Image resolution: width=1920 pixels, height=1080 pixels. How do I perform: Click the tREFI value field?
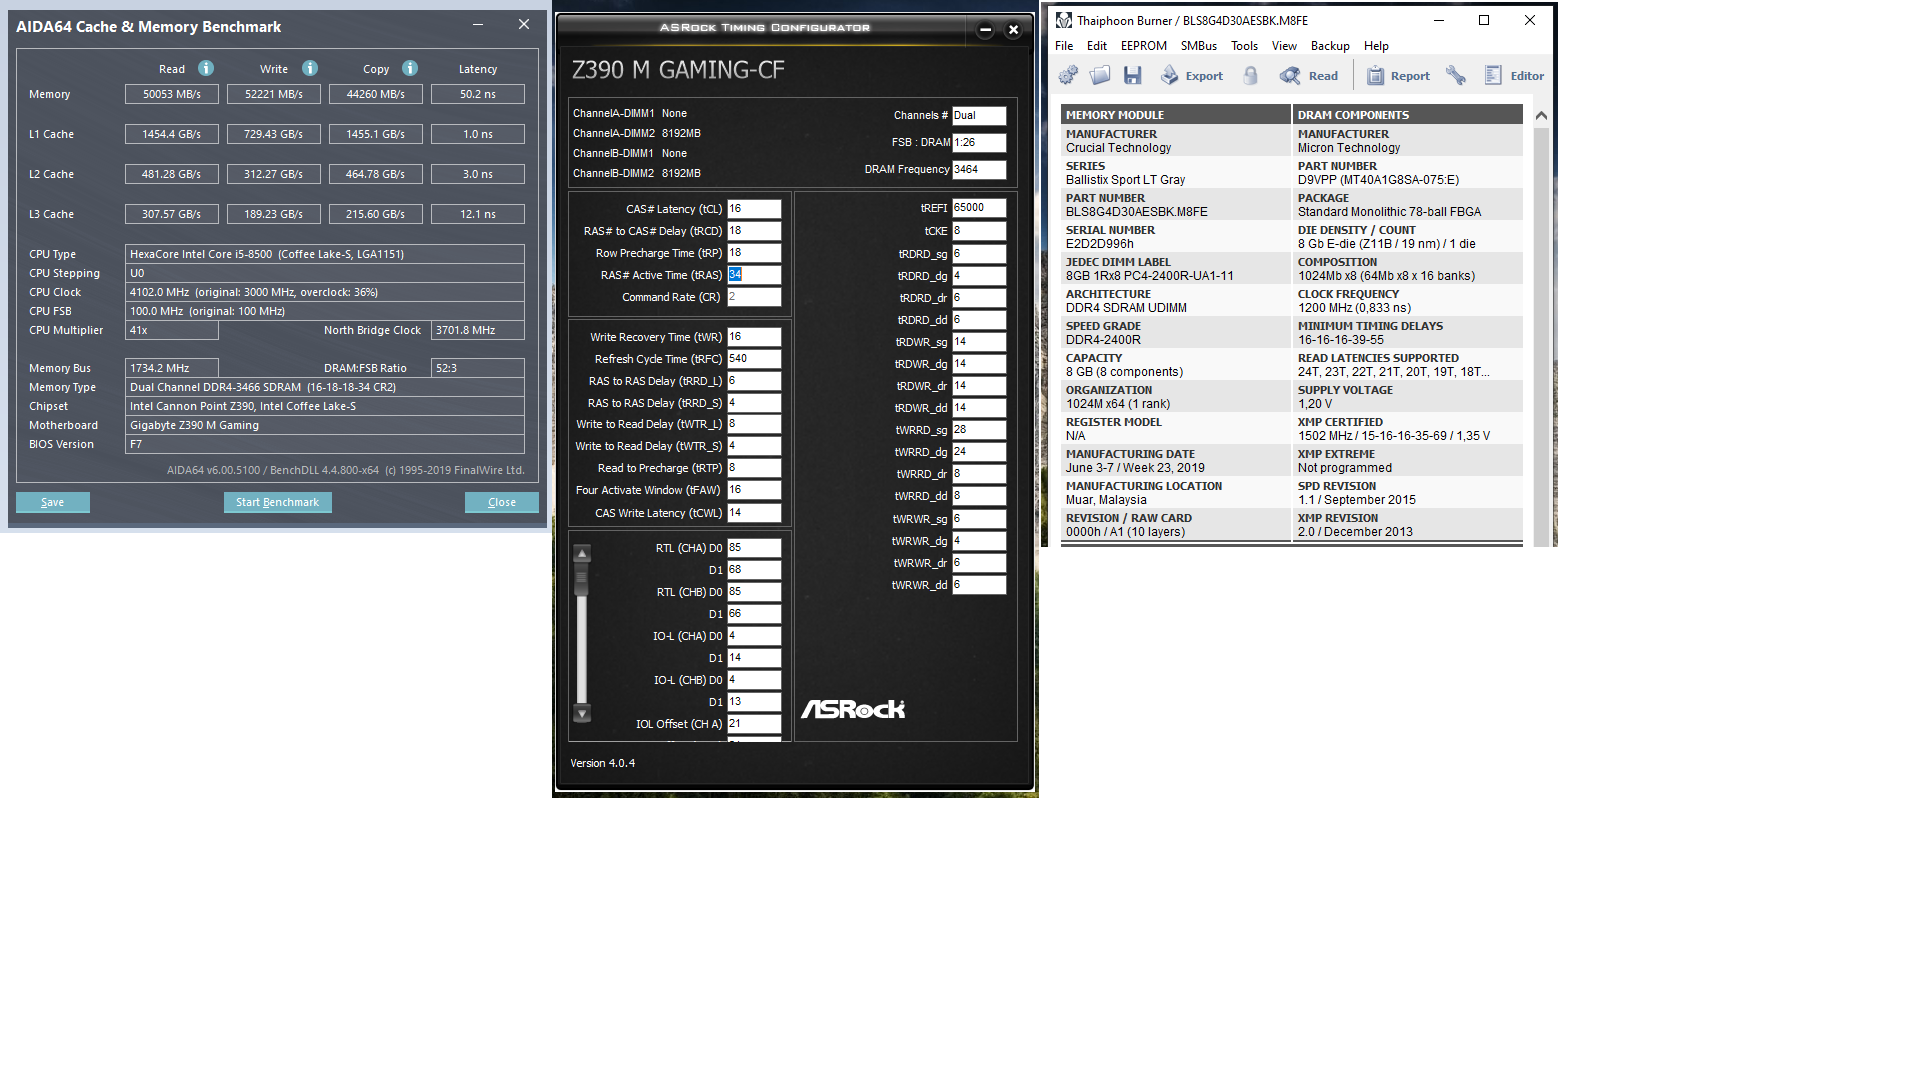click(x=978, y=208)
